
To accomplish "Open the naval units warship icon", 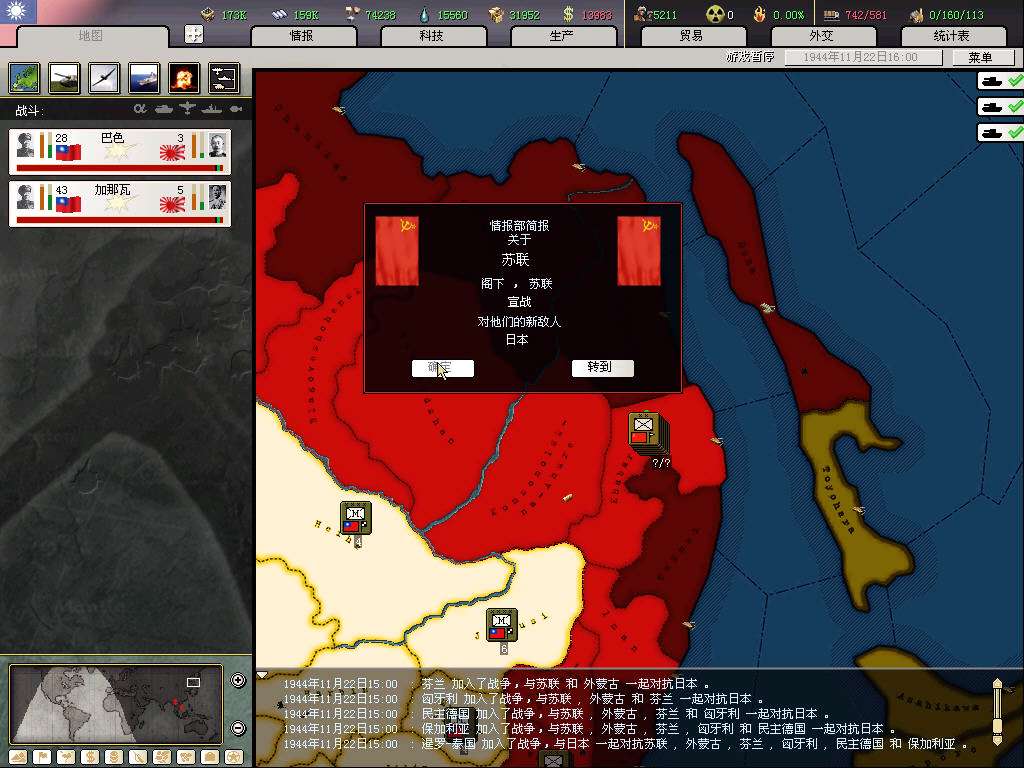I will pos(144,78).
